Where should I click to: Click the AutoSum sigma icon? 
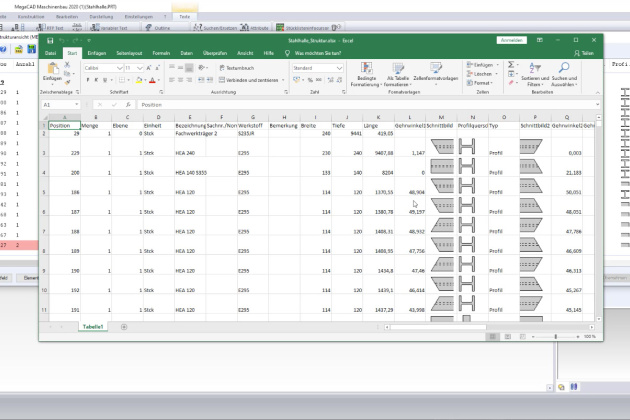tap(511, 66)
